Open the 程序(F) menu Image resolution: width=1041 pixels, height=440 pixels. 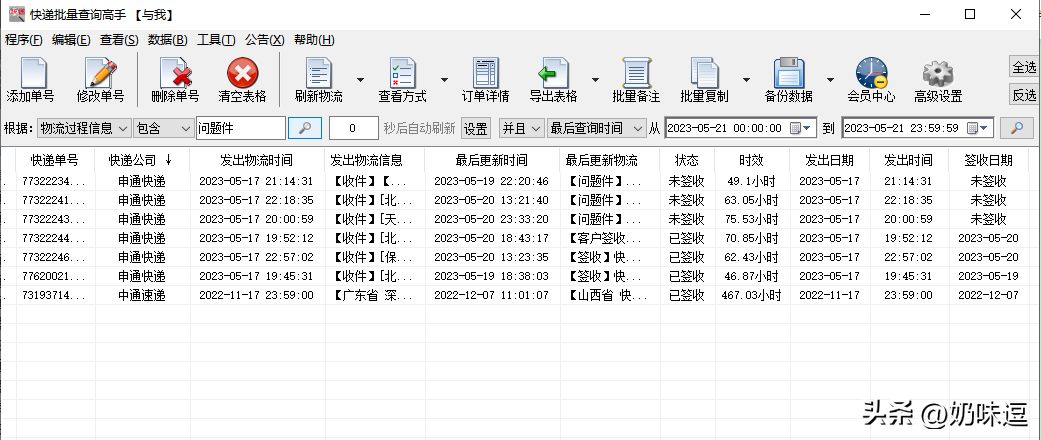(x=23, y=40)
